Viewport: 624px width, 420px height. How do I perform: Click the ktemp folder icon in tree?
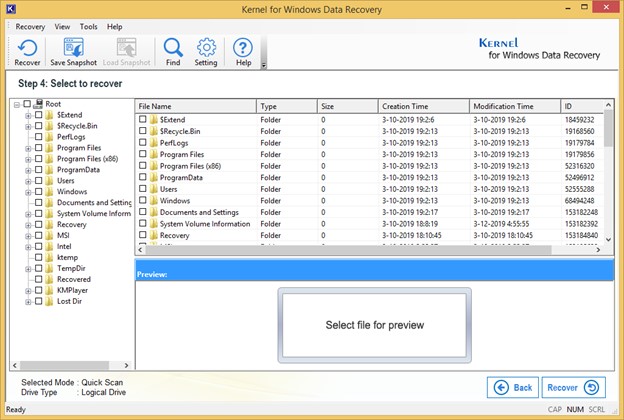coord(49,257)
